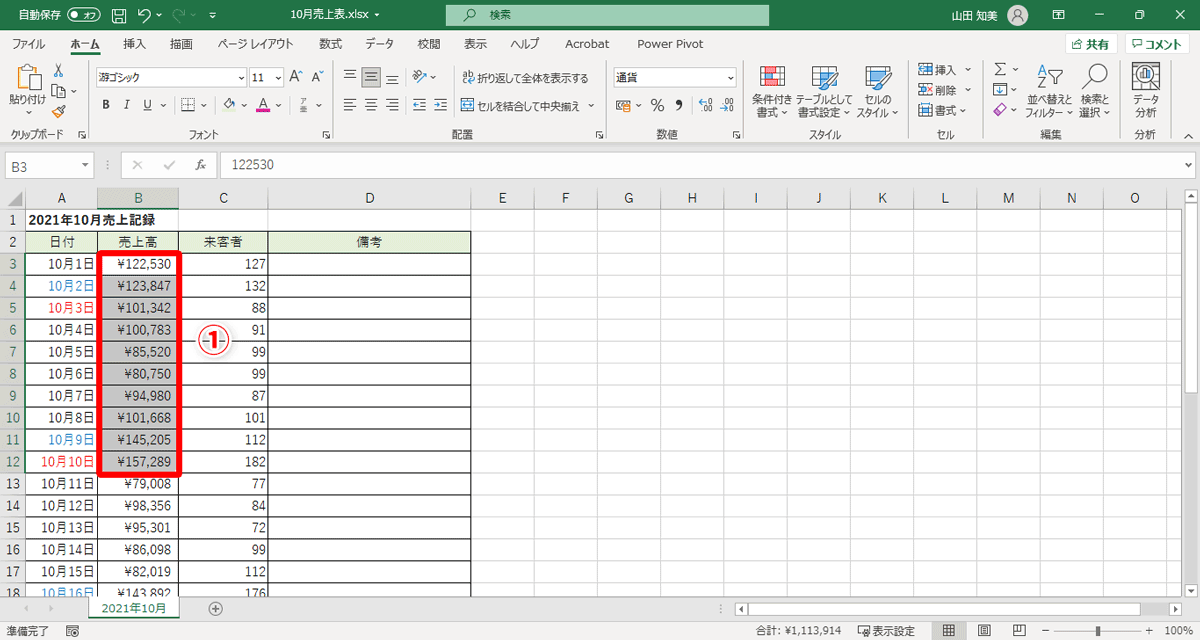
Task: Click the 検索 search box
Action: tap(608, 16)
